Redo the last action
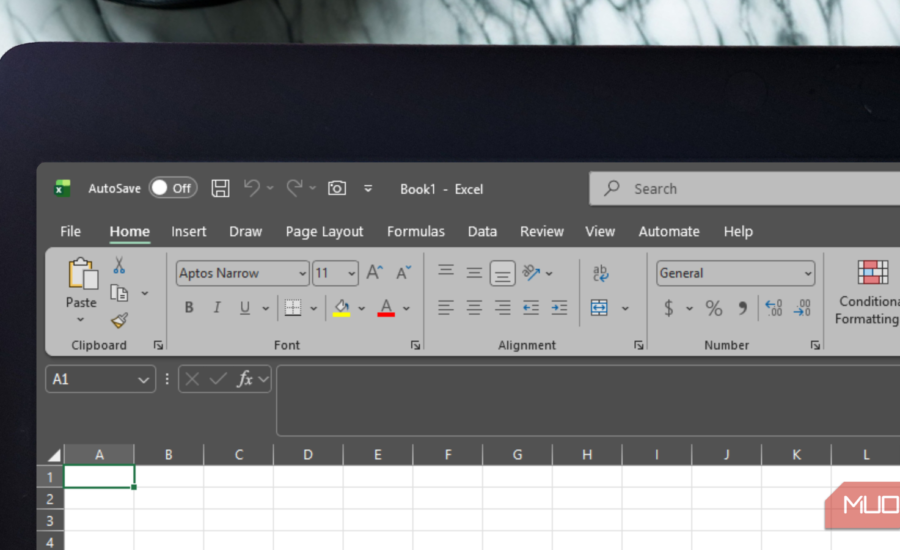This screenshot has width=900, height=550. [294, 188]
